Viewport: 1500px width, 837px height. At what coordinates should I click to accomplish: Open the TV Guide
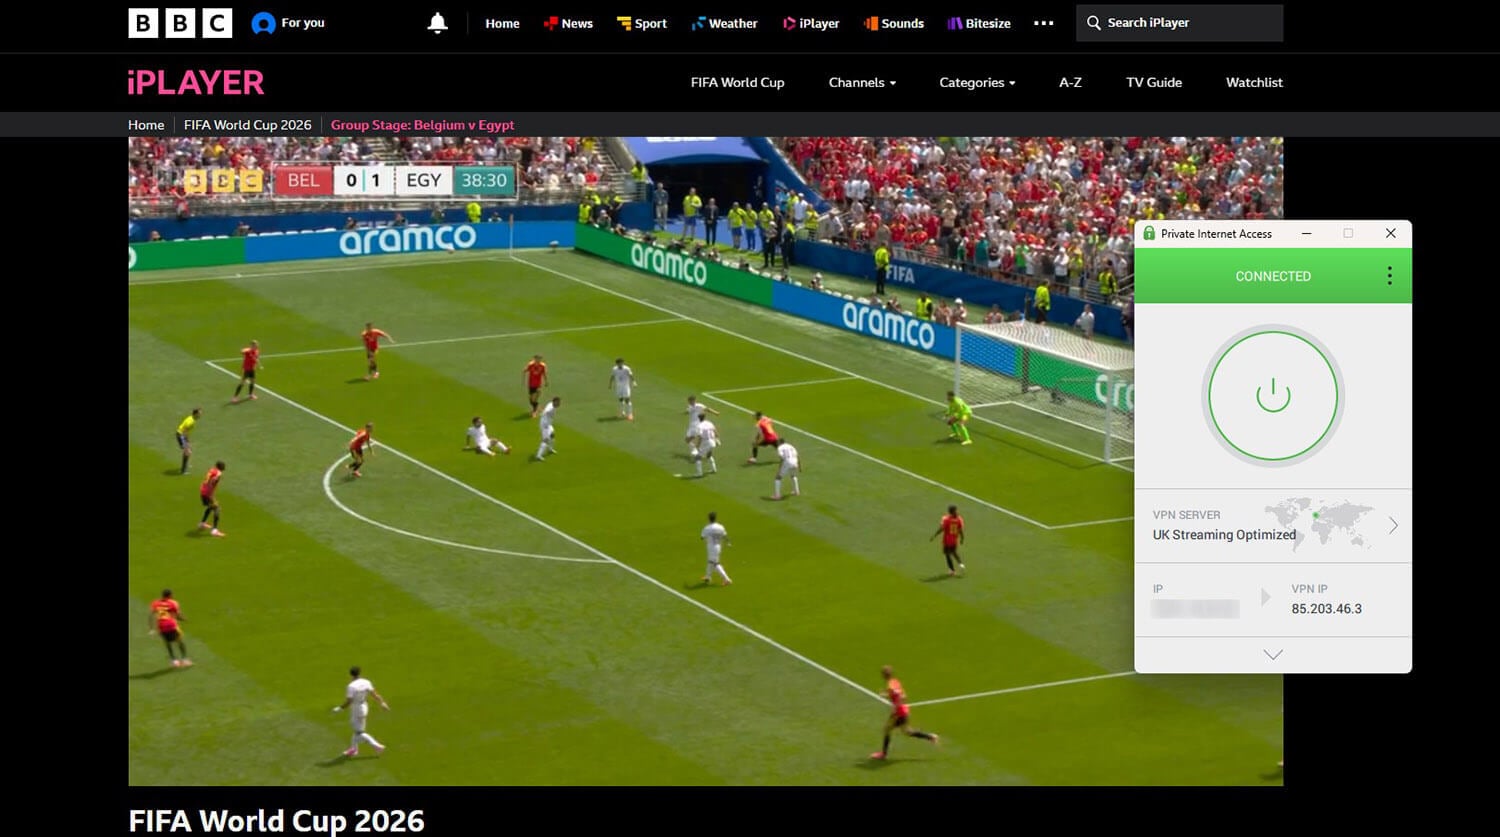click(x=1154, y=82)
